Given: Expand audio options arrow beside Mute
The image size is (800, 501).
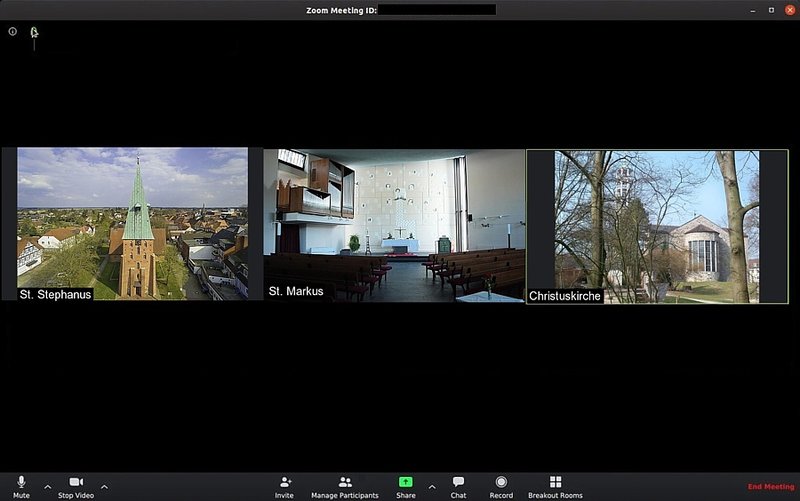Looking at the screenshot, I should pos(47,487).
